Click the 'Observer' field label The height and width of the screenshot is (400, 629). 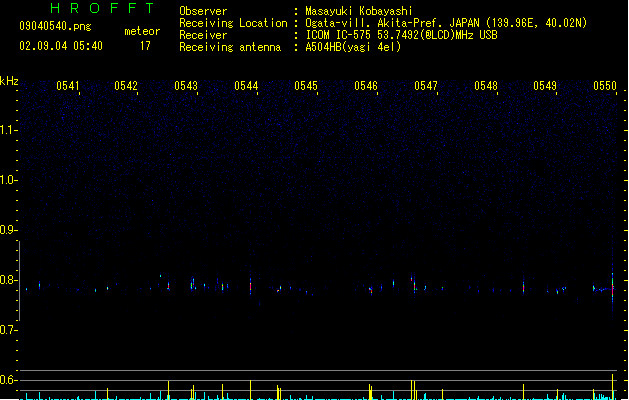coord(203,11)
